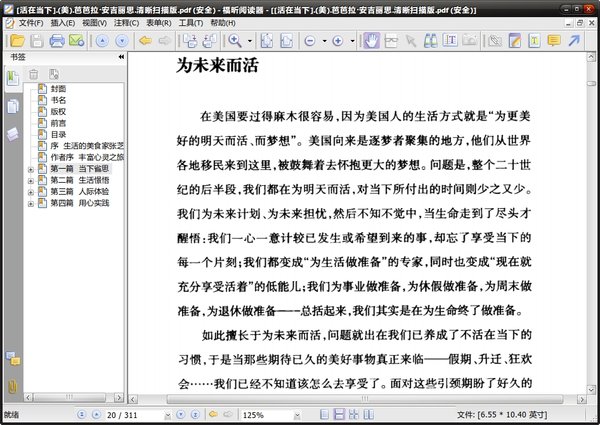Click the attachments paperclip icon
Viewport: 600px width, 425px height.
[x=13, y=385]
